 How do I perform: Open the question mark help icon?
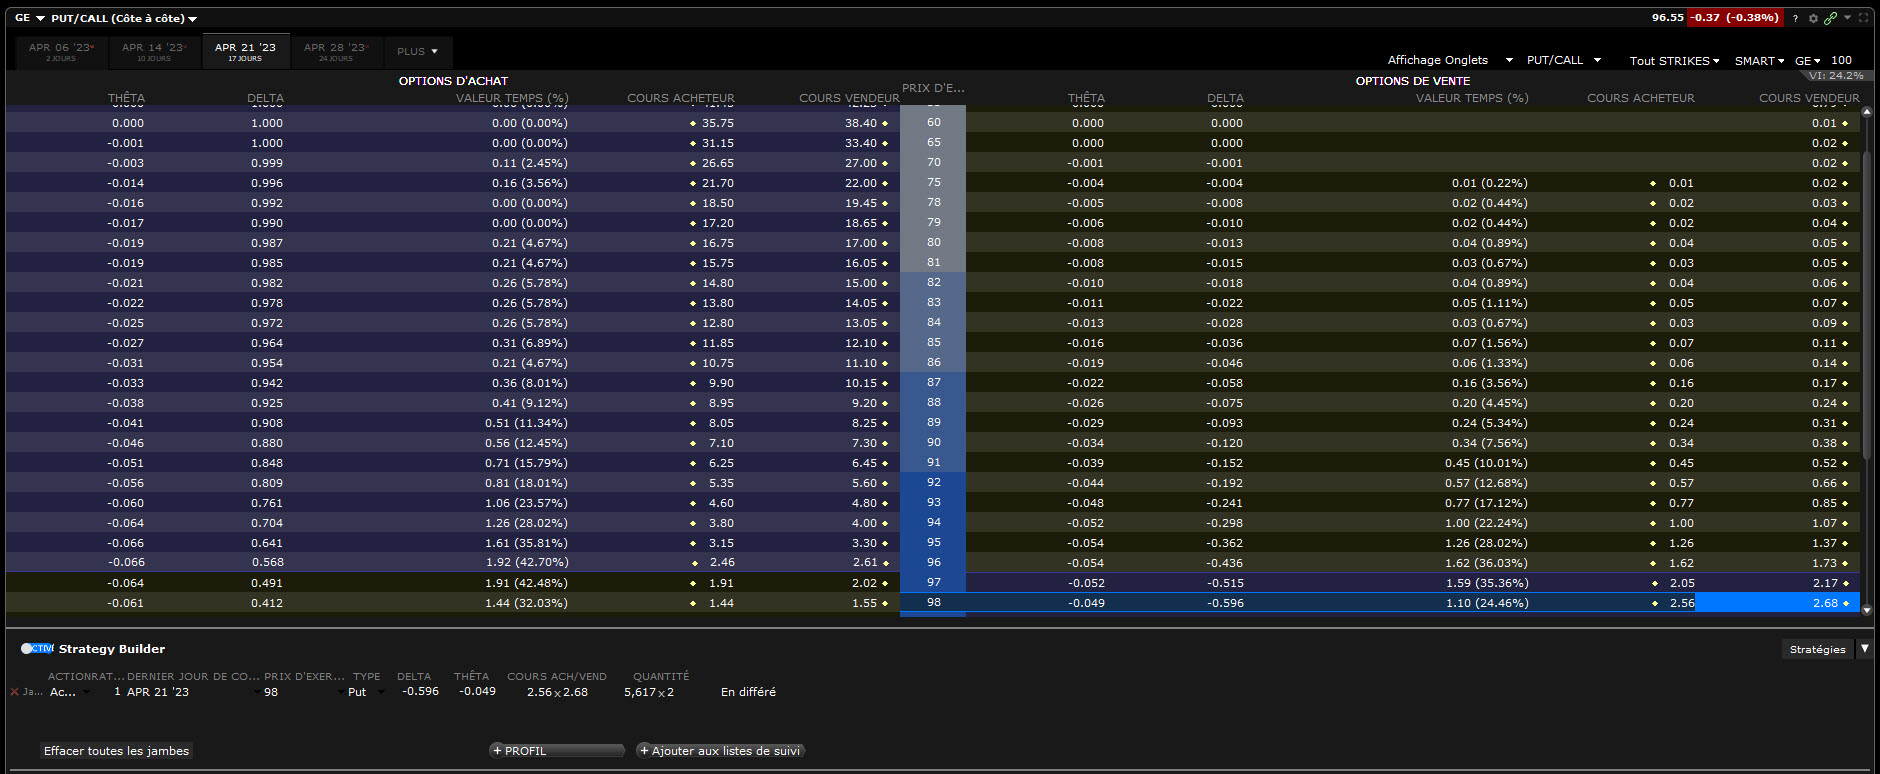pos(1795,18)
